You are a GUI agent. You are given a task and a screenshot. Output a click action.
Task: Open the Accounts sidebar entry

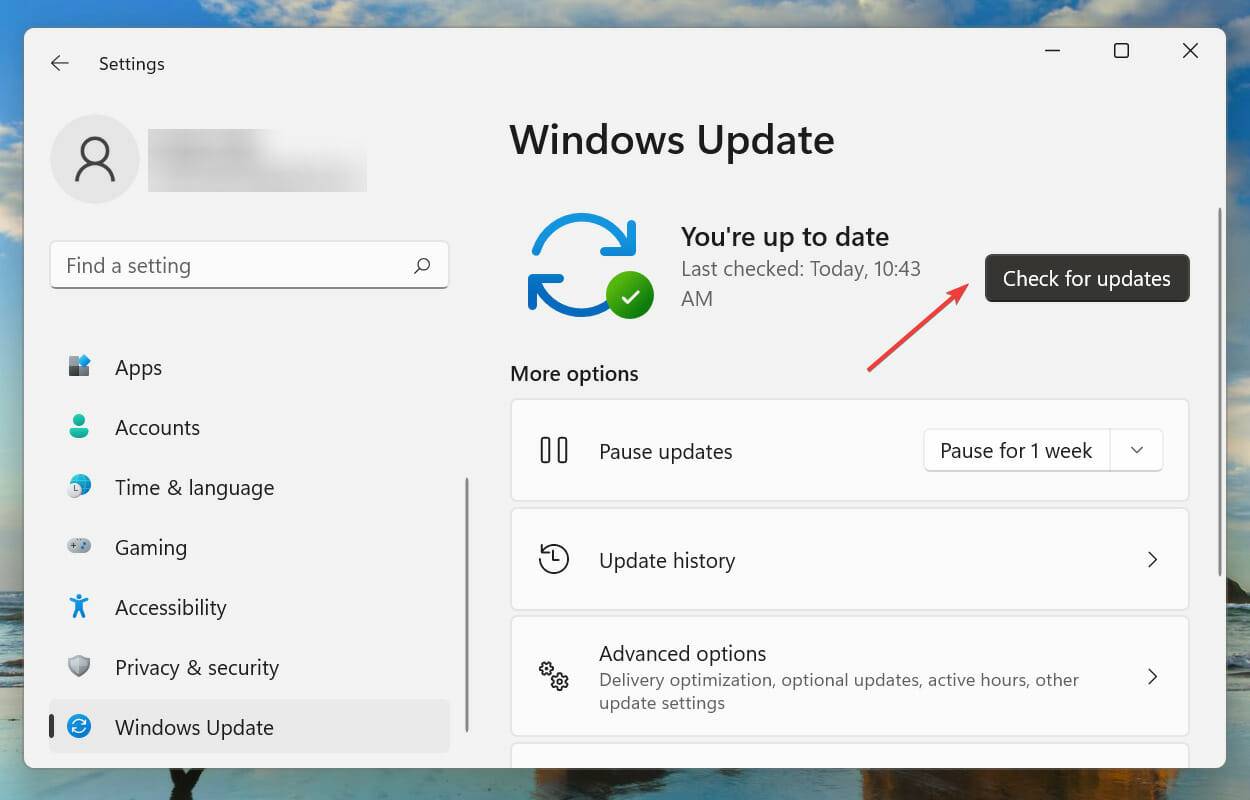pyautogui.click(x=157, y=427)
